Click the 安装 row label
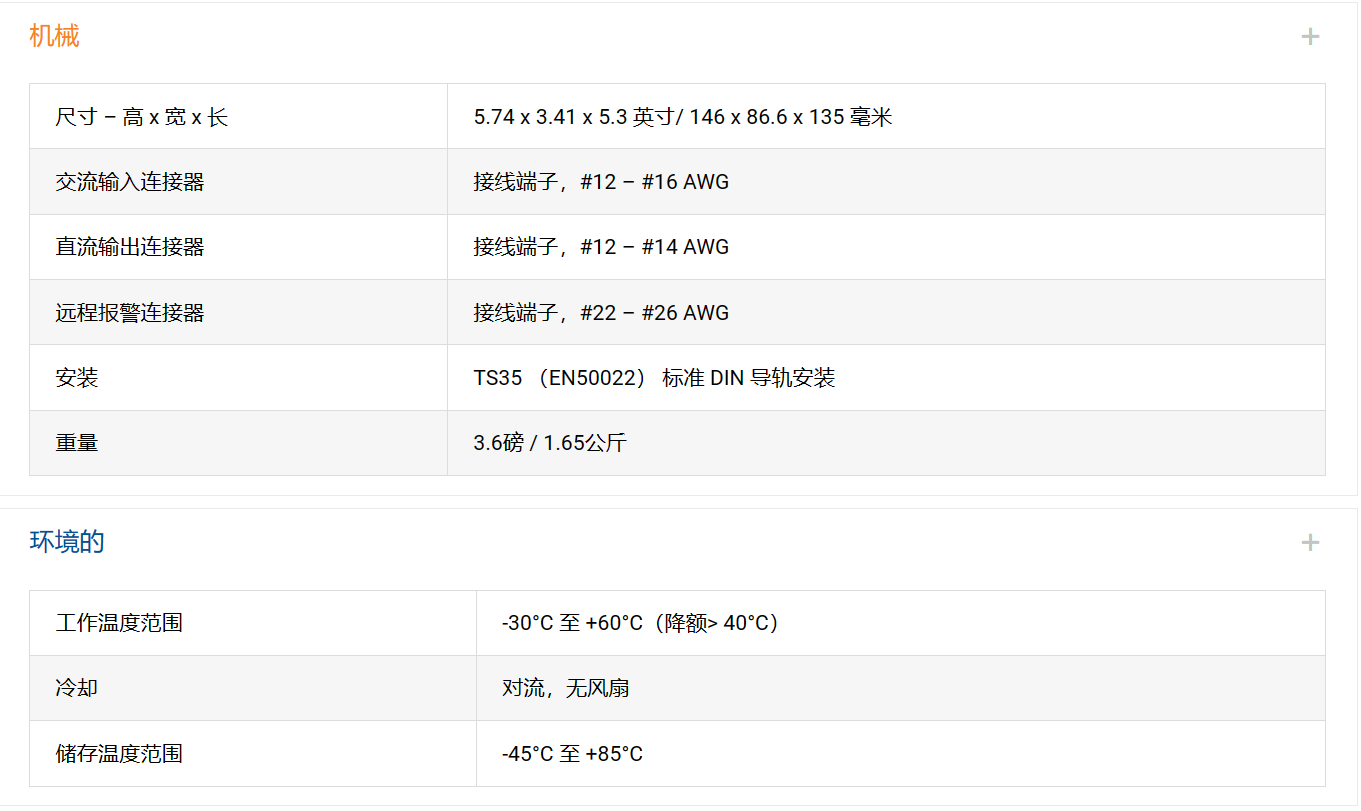The image size is (1361, 811). (77, 378)
